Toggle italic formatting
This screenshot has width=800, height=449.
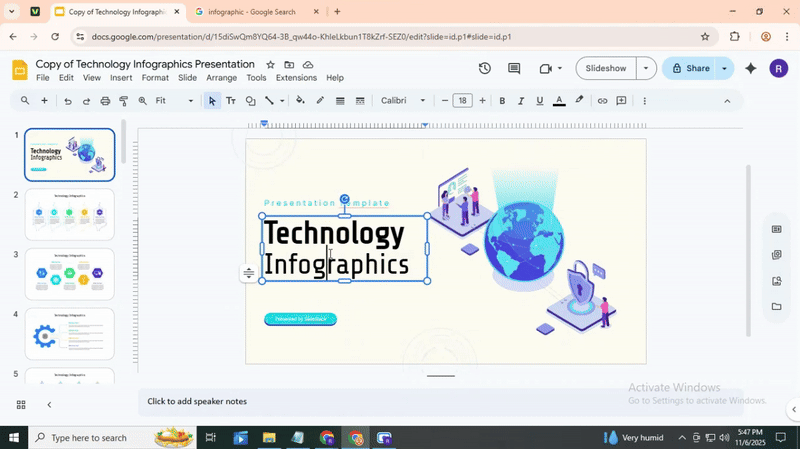[x=521, y=101]
